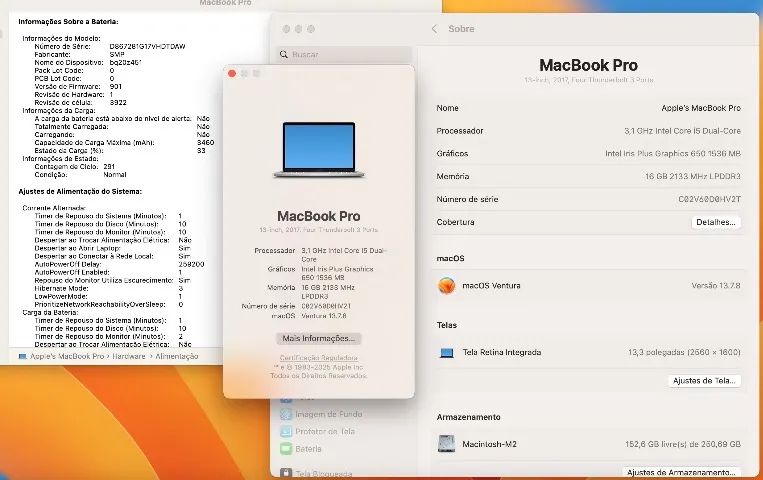Viewport: 763px width, 480px height.
Task: Click the Tela Bloqueada sidebar icon
Action: pyautogui.click(x=286, y=473)
